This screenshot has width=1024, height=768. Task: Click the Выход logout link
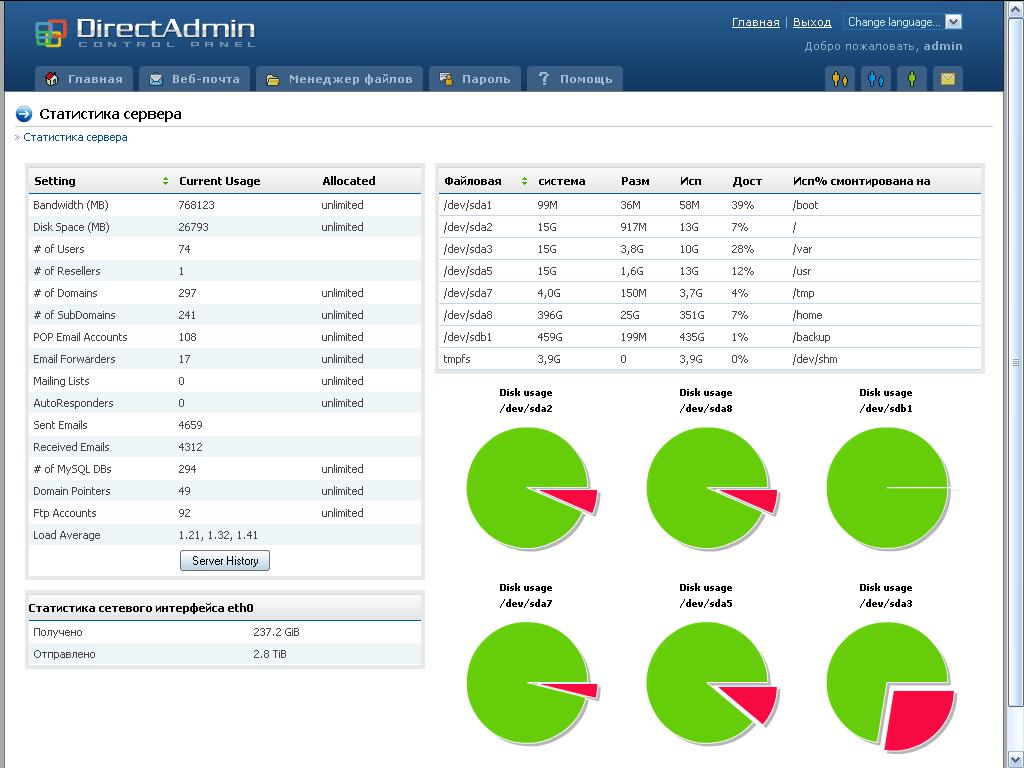tap(812, 22)
